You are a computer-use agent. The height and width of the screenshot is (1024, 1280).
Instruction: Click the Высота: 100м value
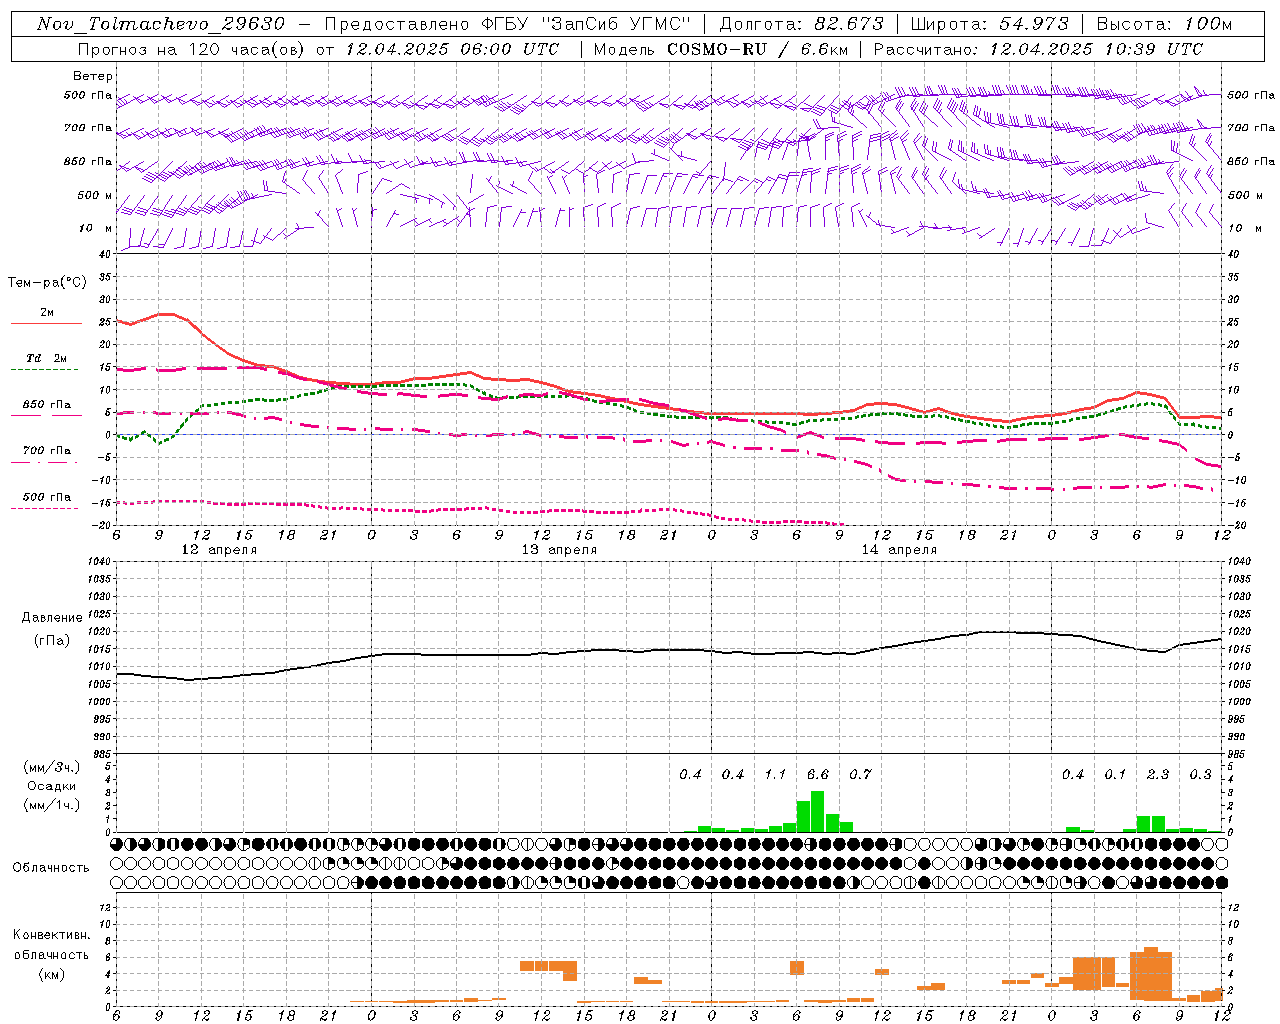1164,24
